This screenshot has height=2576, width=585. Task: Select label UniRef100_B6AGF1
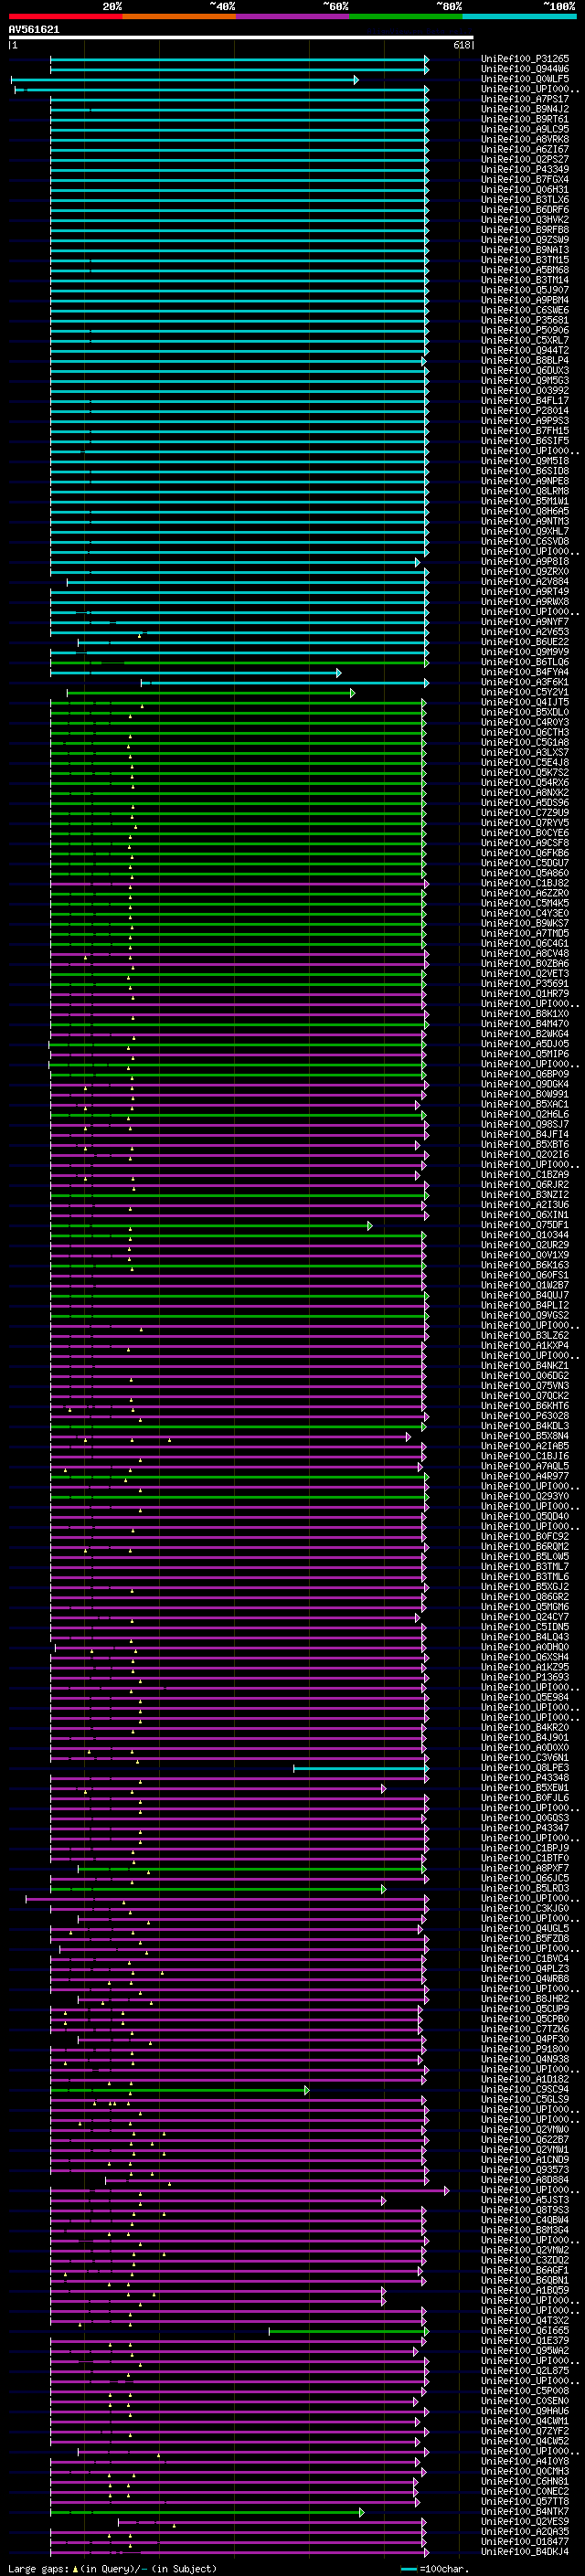click(x=525, y=2270)
